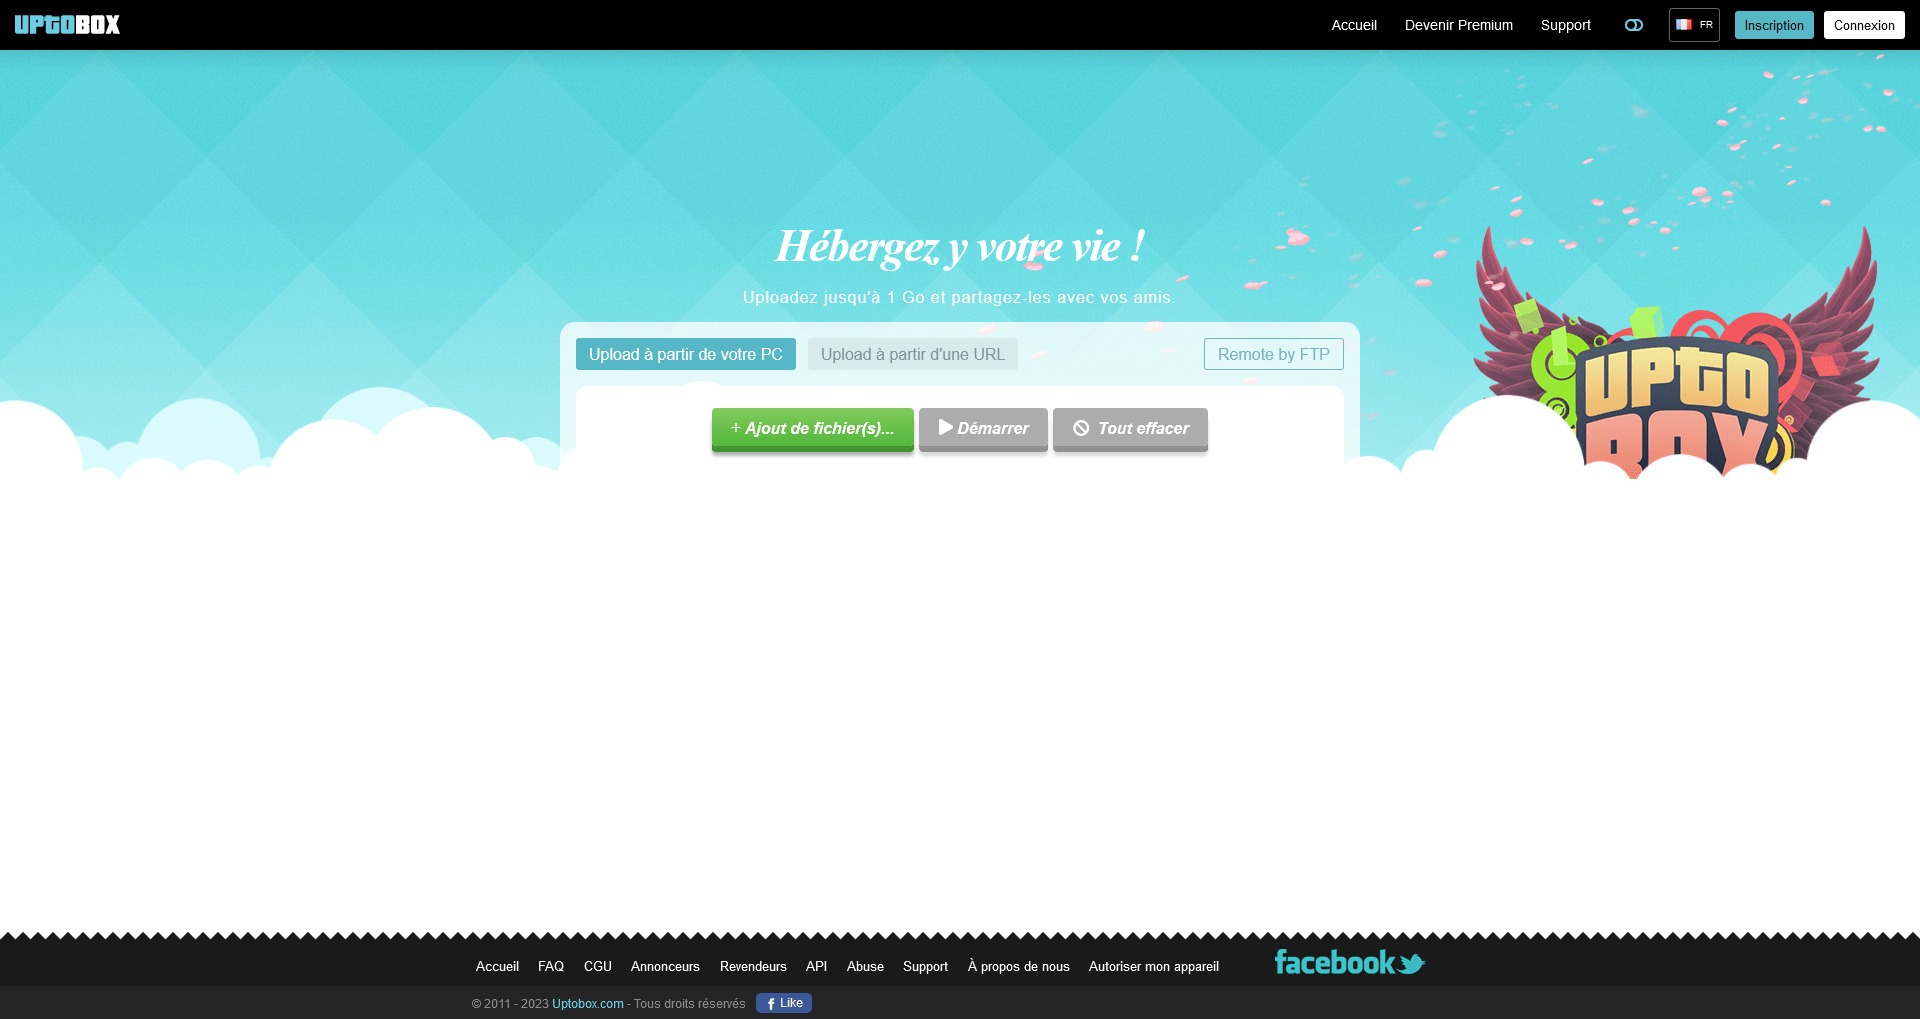Click Ajout de fichier(s) button
This screenshot has height=1019, width=1920.
[x=813, y=429]
